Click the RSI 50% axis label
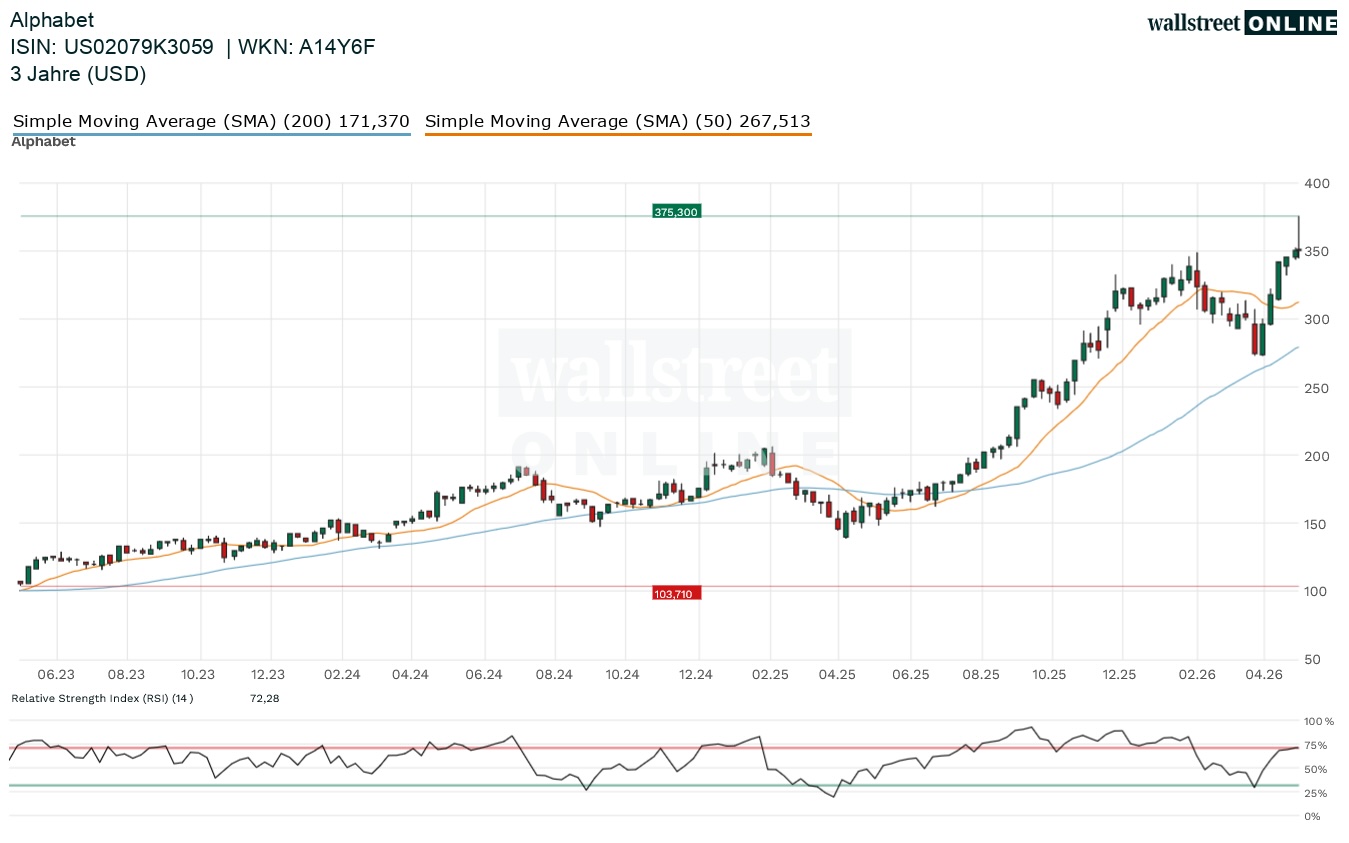 (1316, 769)
